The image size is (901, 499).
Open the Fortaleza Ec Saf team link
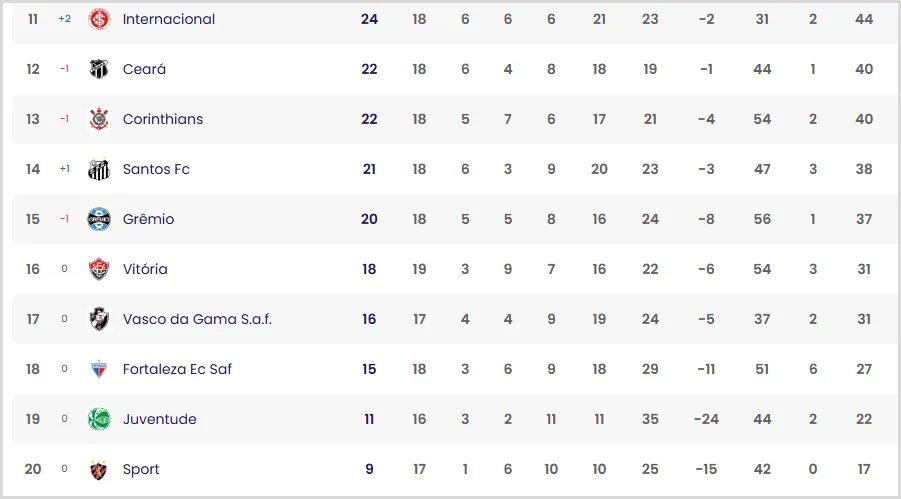point(177,369)
